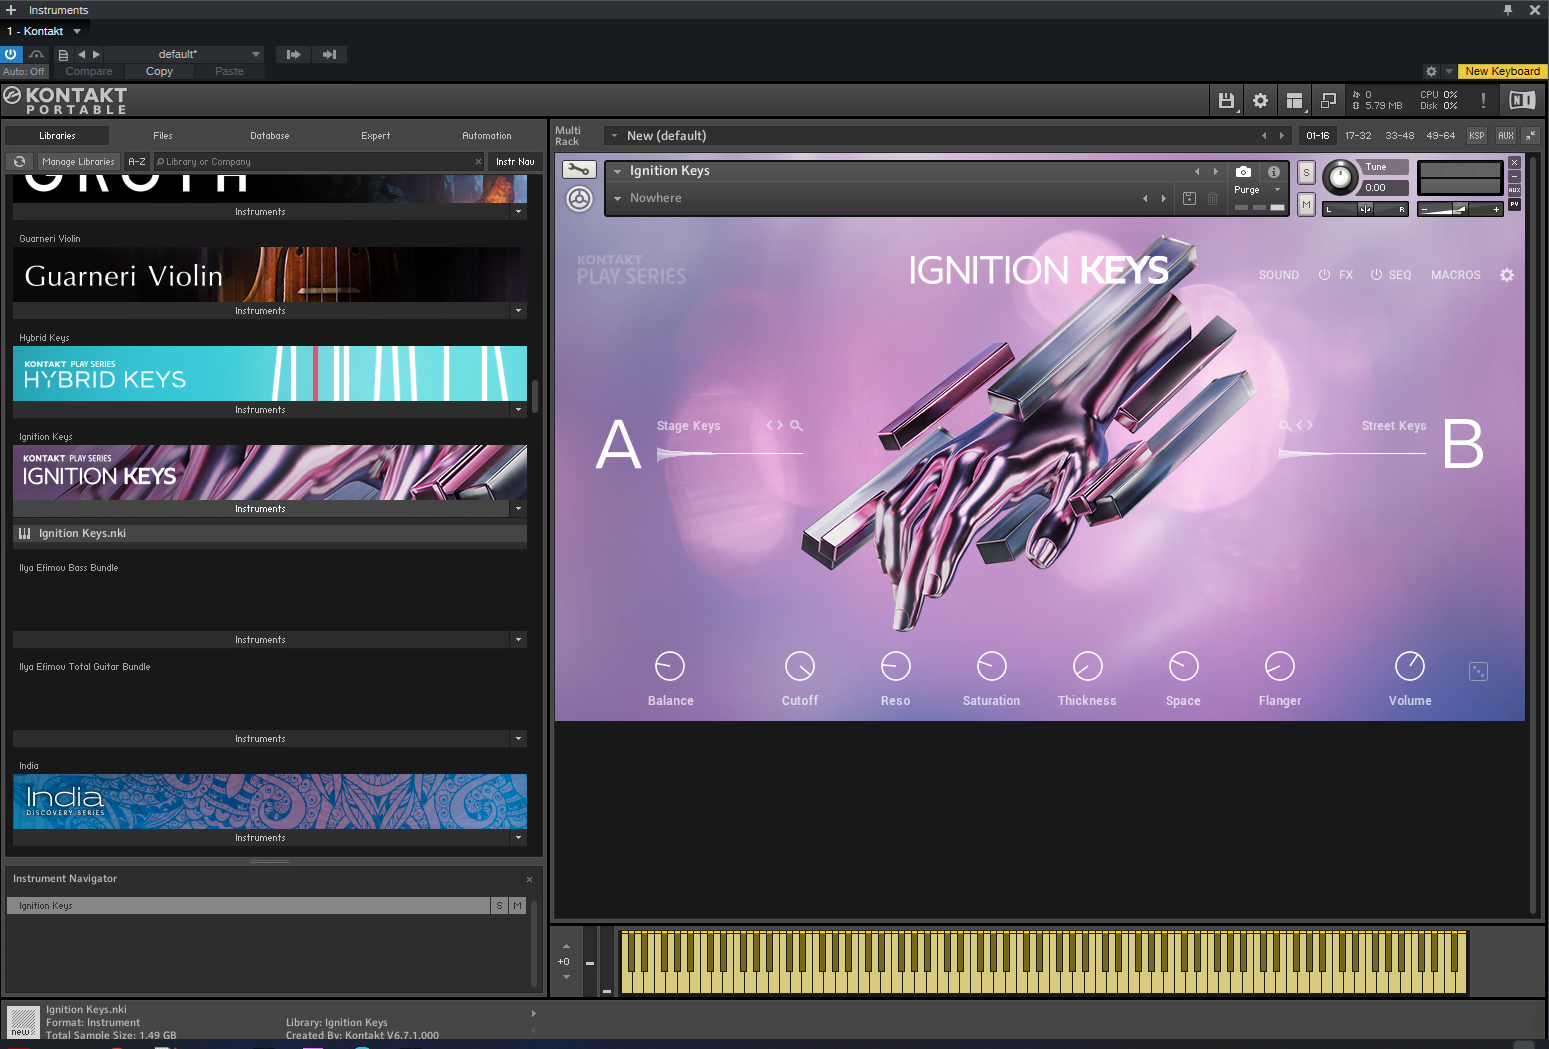
Task: Click the minimized view window icon
Action: pos(1328,100)
